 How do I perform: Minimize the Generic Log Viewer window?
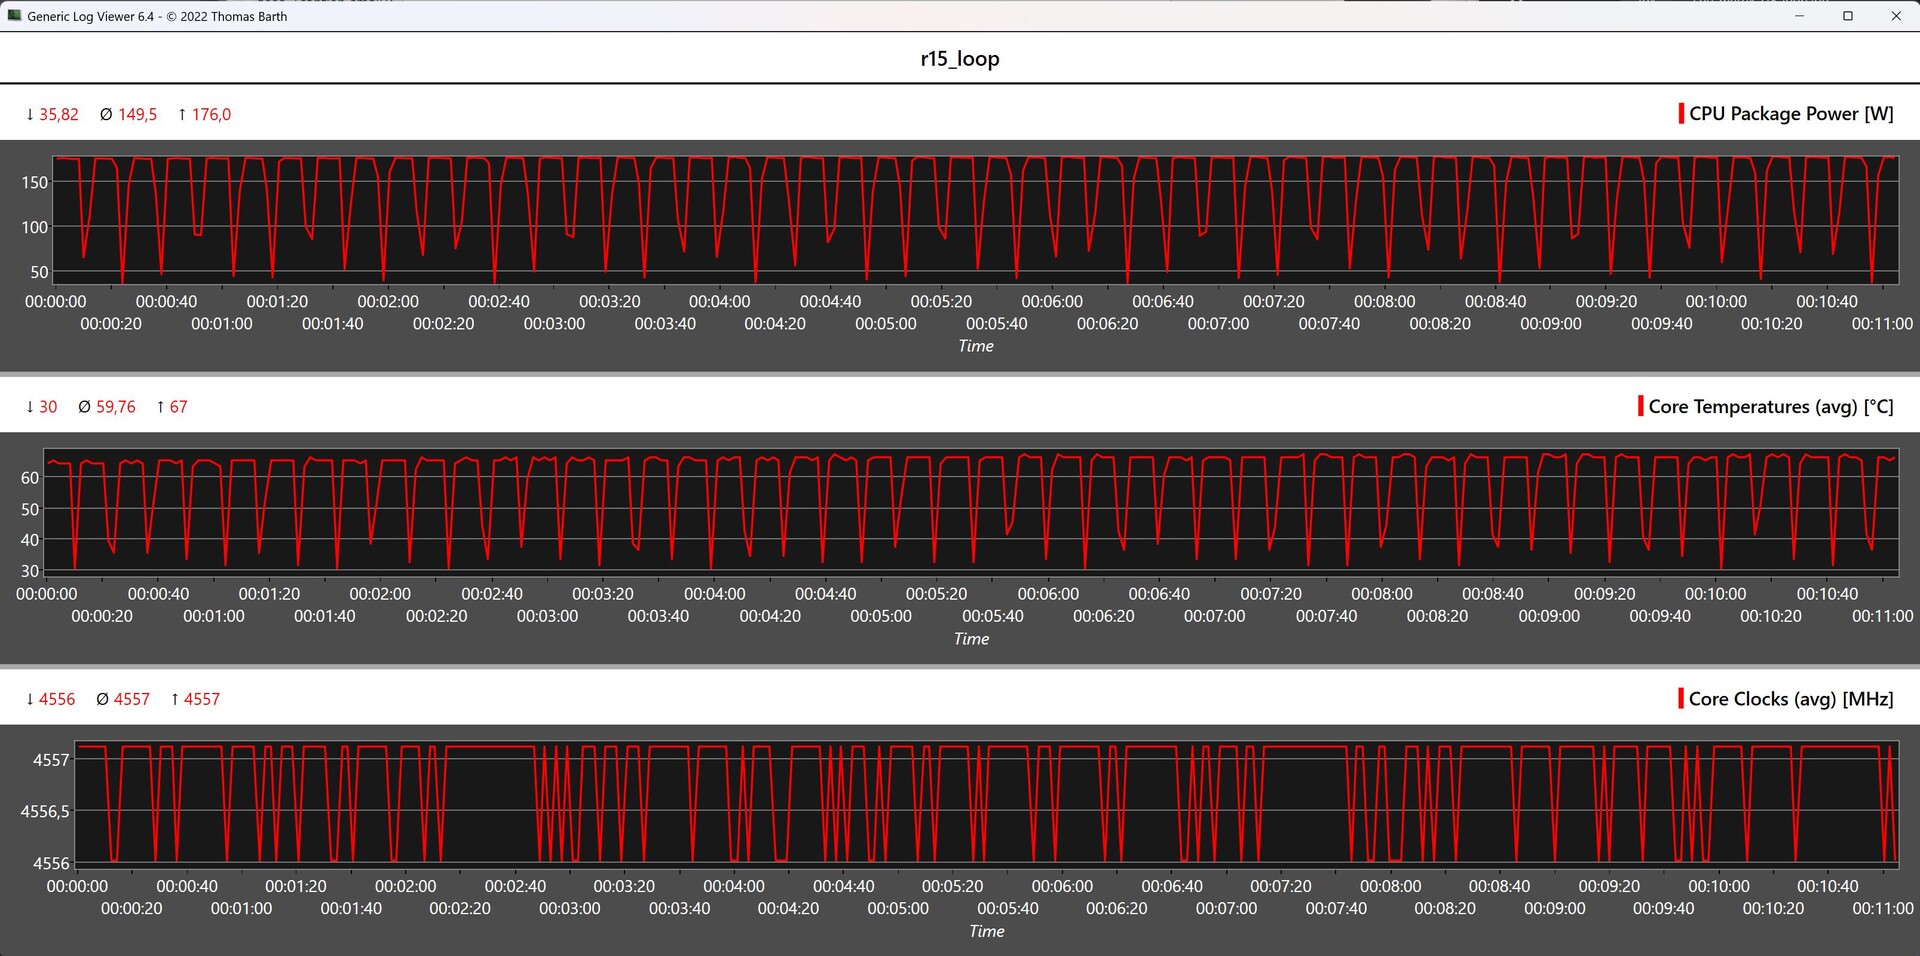click(x=1800, y=16)
